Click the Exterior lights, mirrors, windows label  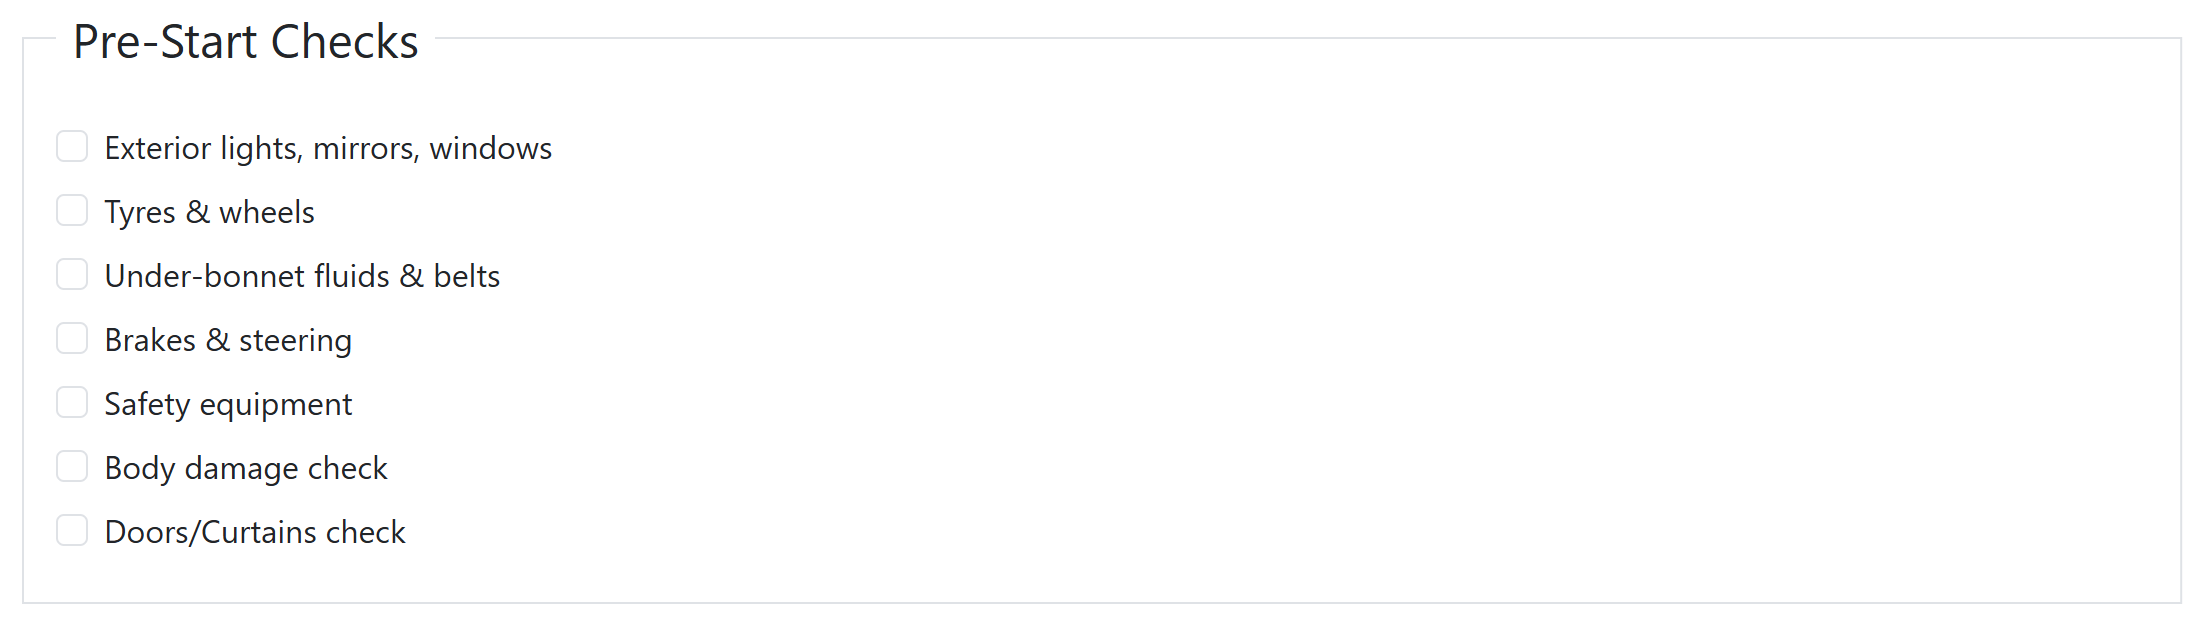328,148
